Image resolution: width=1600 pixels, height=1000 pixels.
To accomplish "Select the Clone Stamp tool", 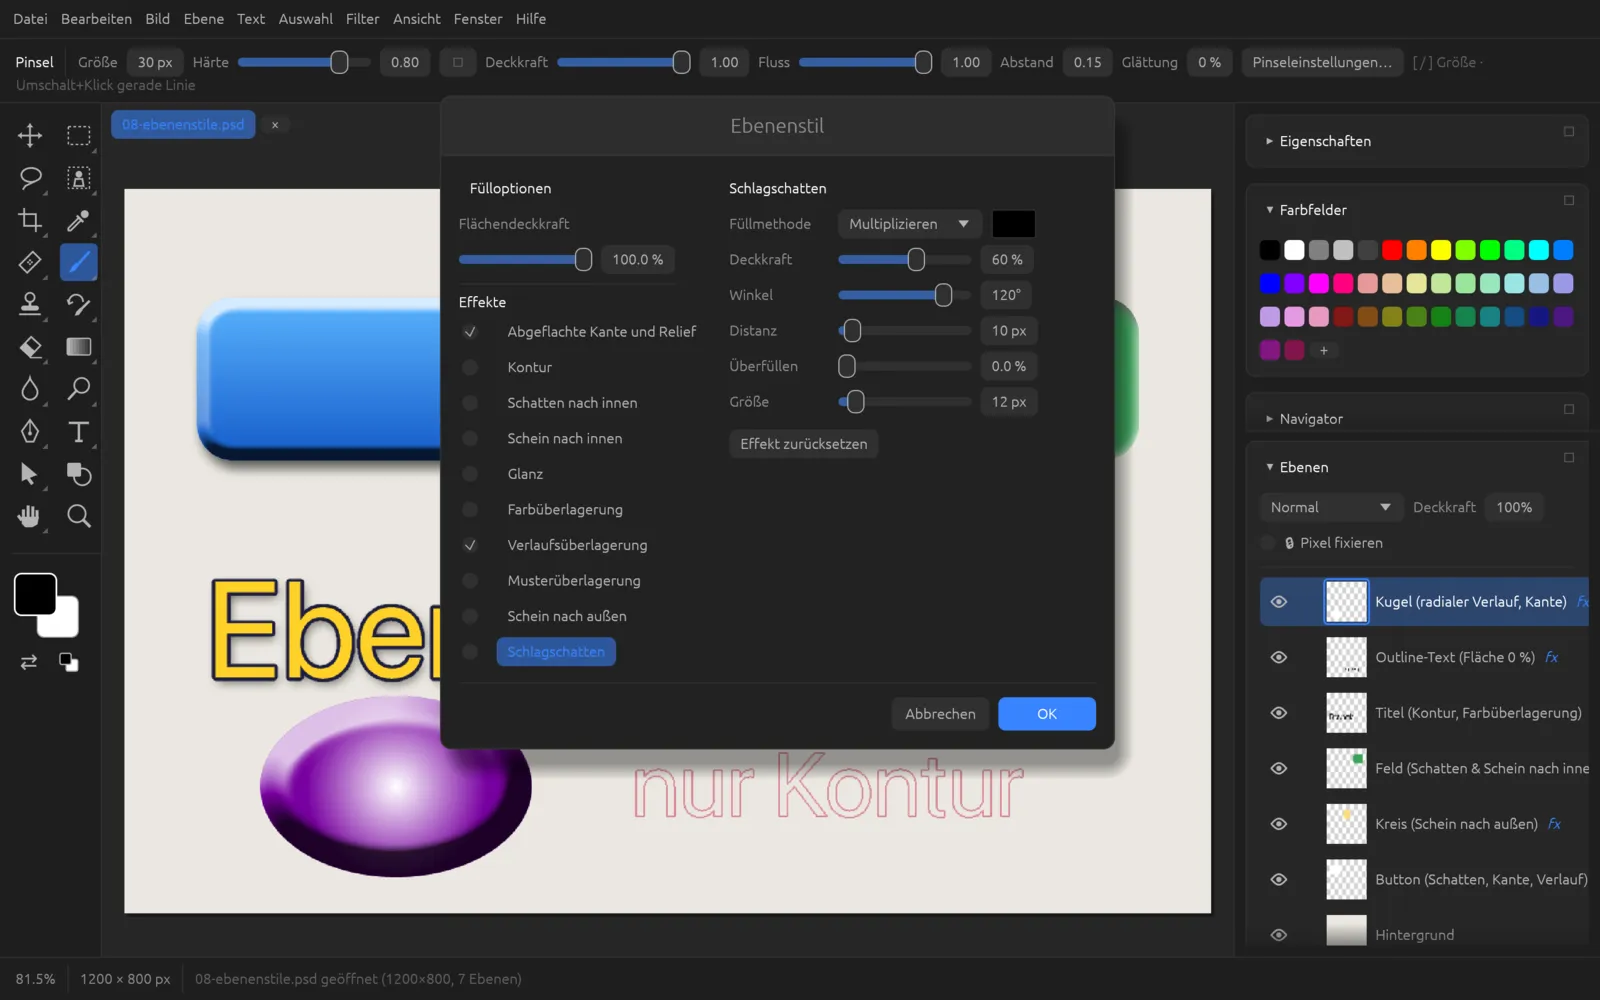I will click(x=30, y=304).
